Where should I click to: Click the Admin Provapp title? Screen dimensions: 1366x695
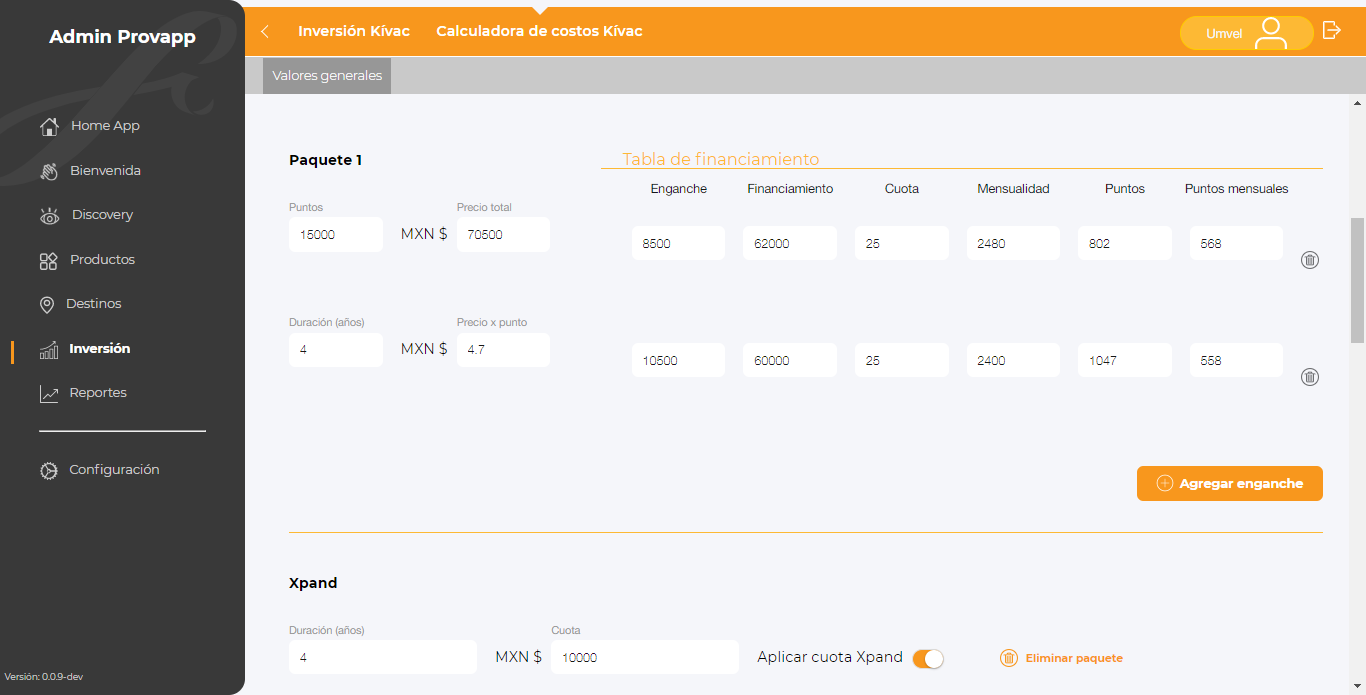click(x=122, y=37)
